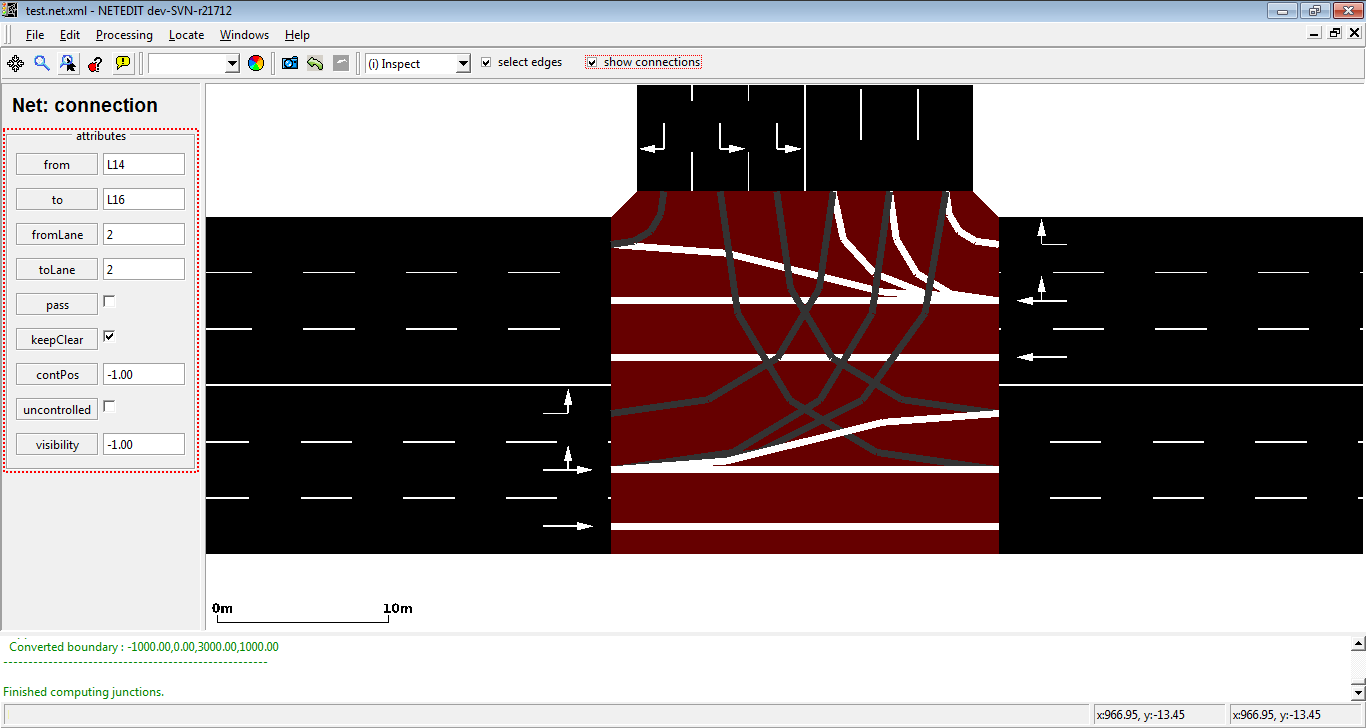This screenshot has height=728, width=1366.
Task: Click the locate-with-cursor magnifier icon
Action: tap(68, 63)
